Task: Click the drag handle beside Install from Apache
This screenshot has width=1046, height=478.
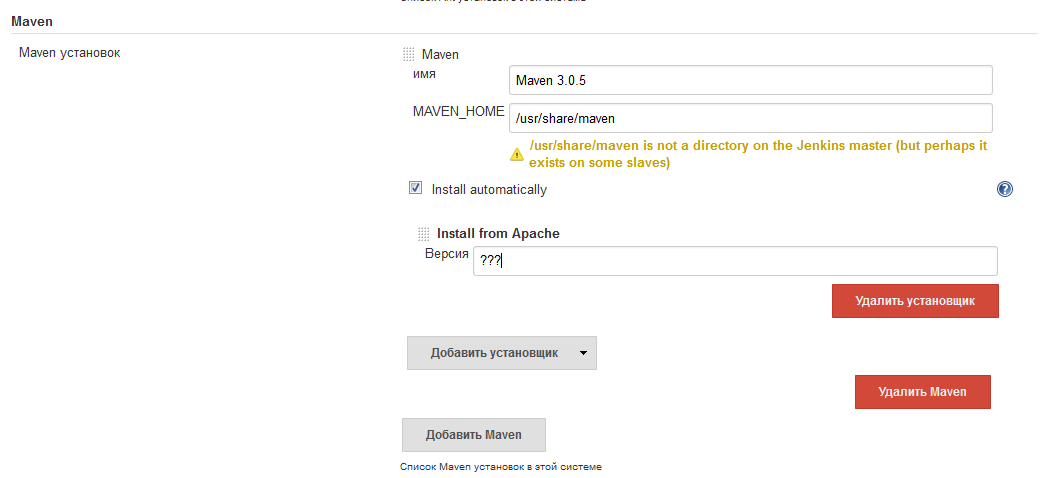Action: (423, 234)
